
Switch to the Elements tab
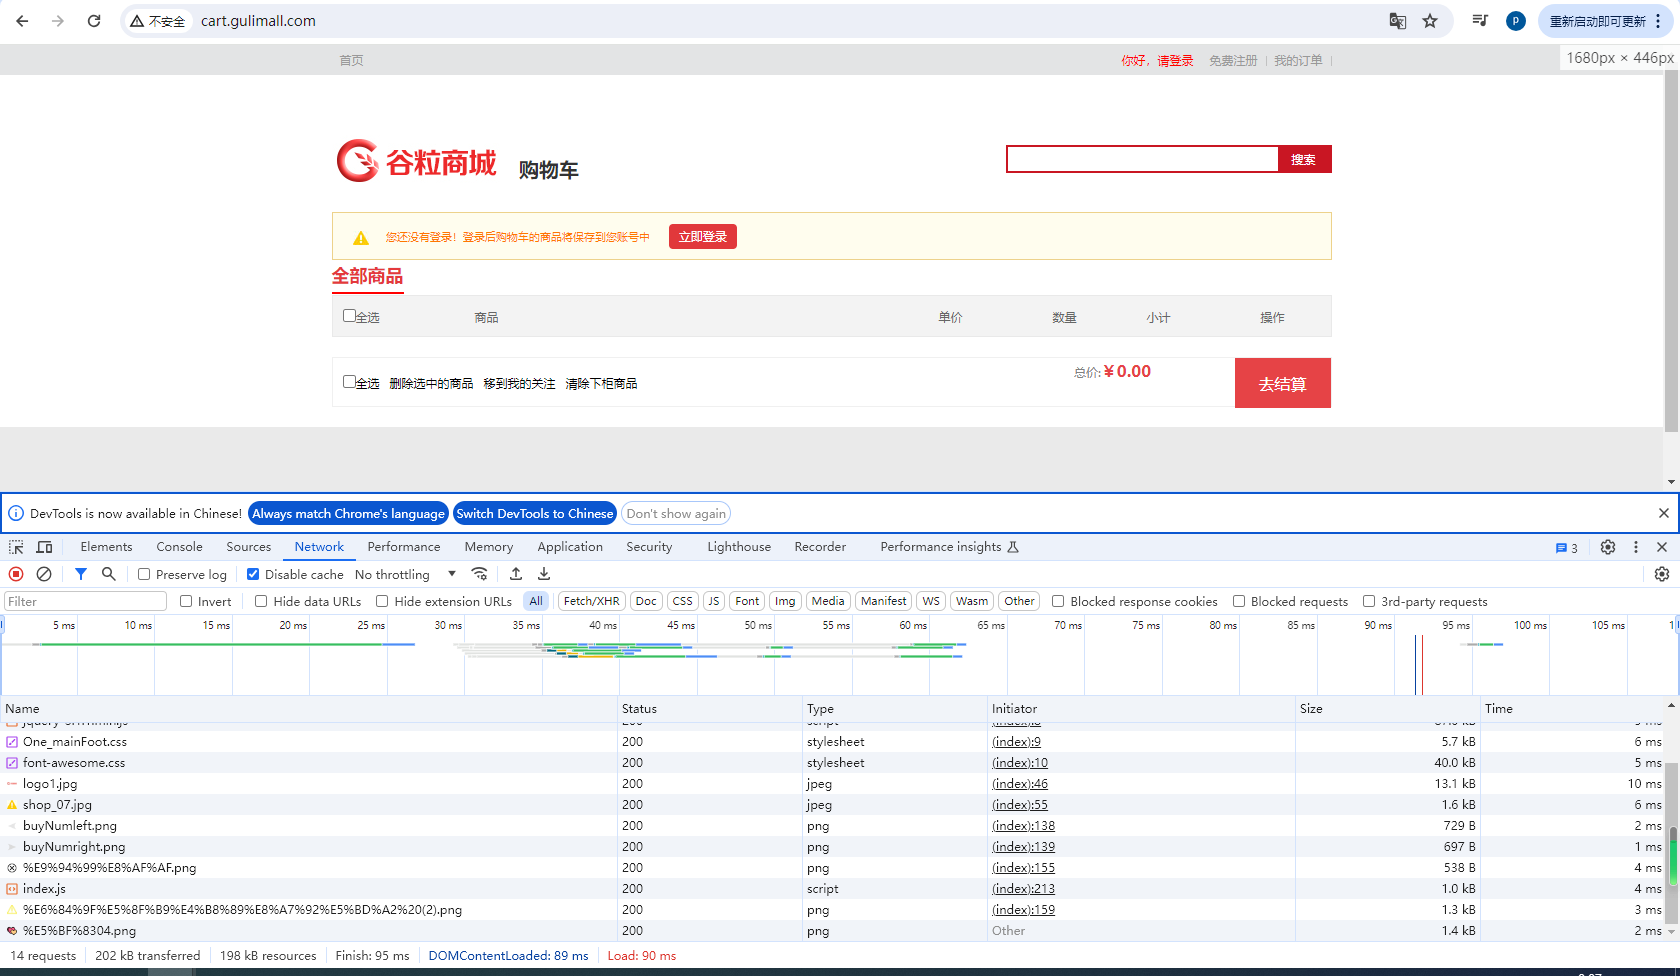coord(106,547)
